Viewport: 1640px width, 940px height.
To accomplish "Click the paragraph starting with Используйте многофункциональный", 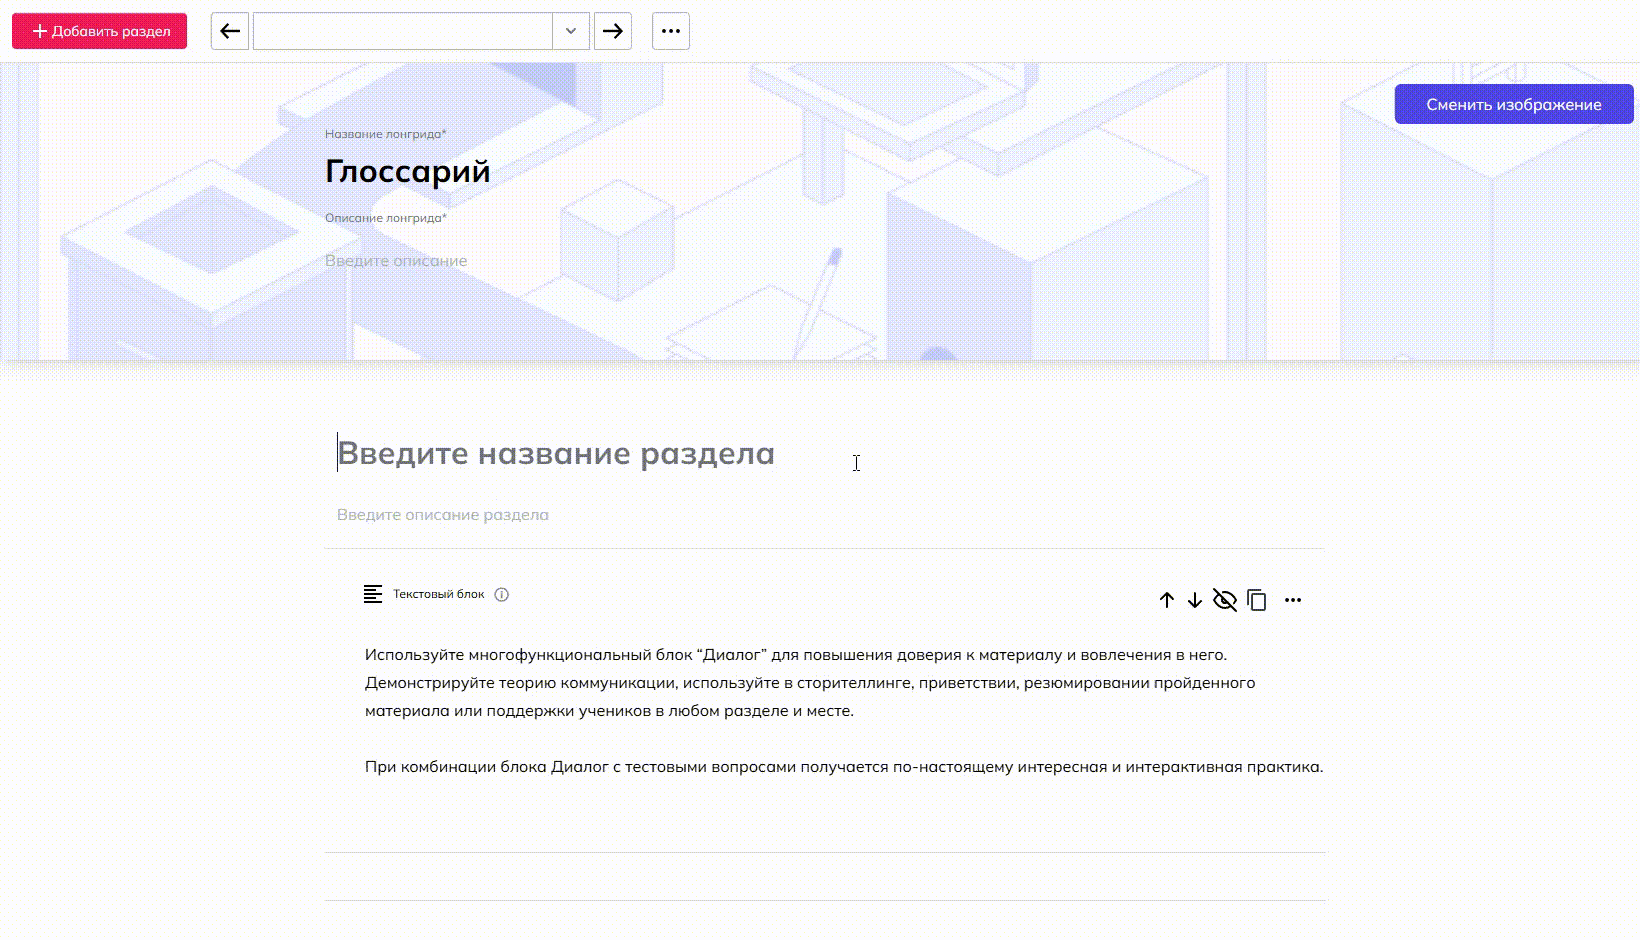I will pos(795,683).
